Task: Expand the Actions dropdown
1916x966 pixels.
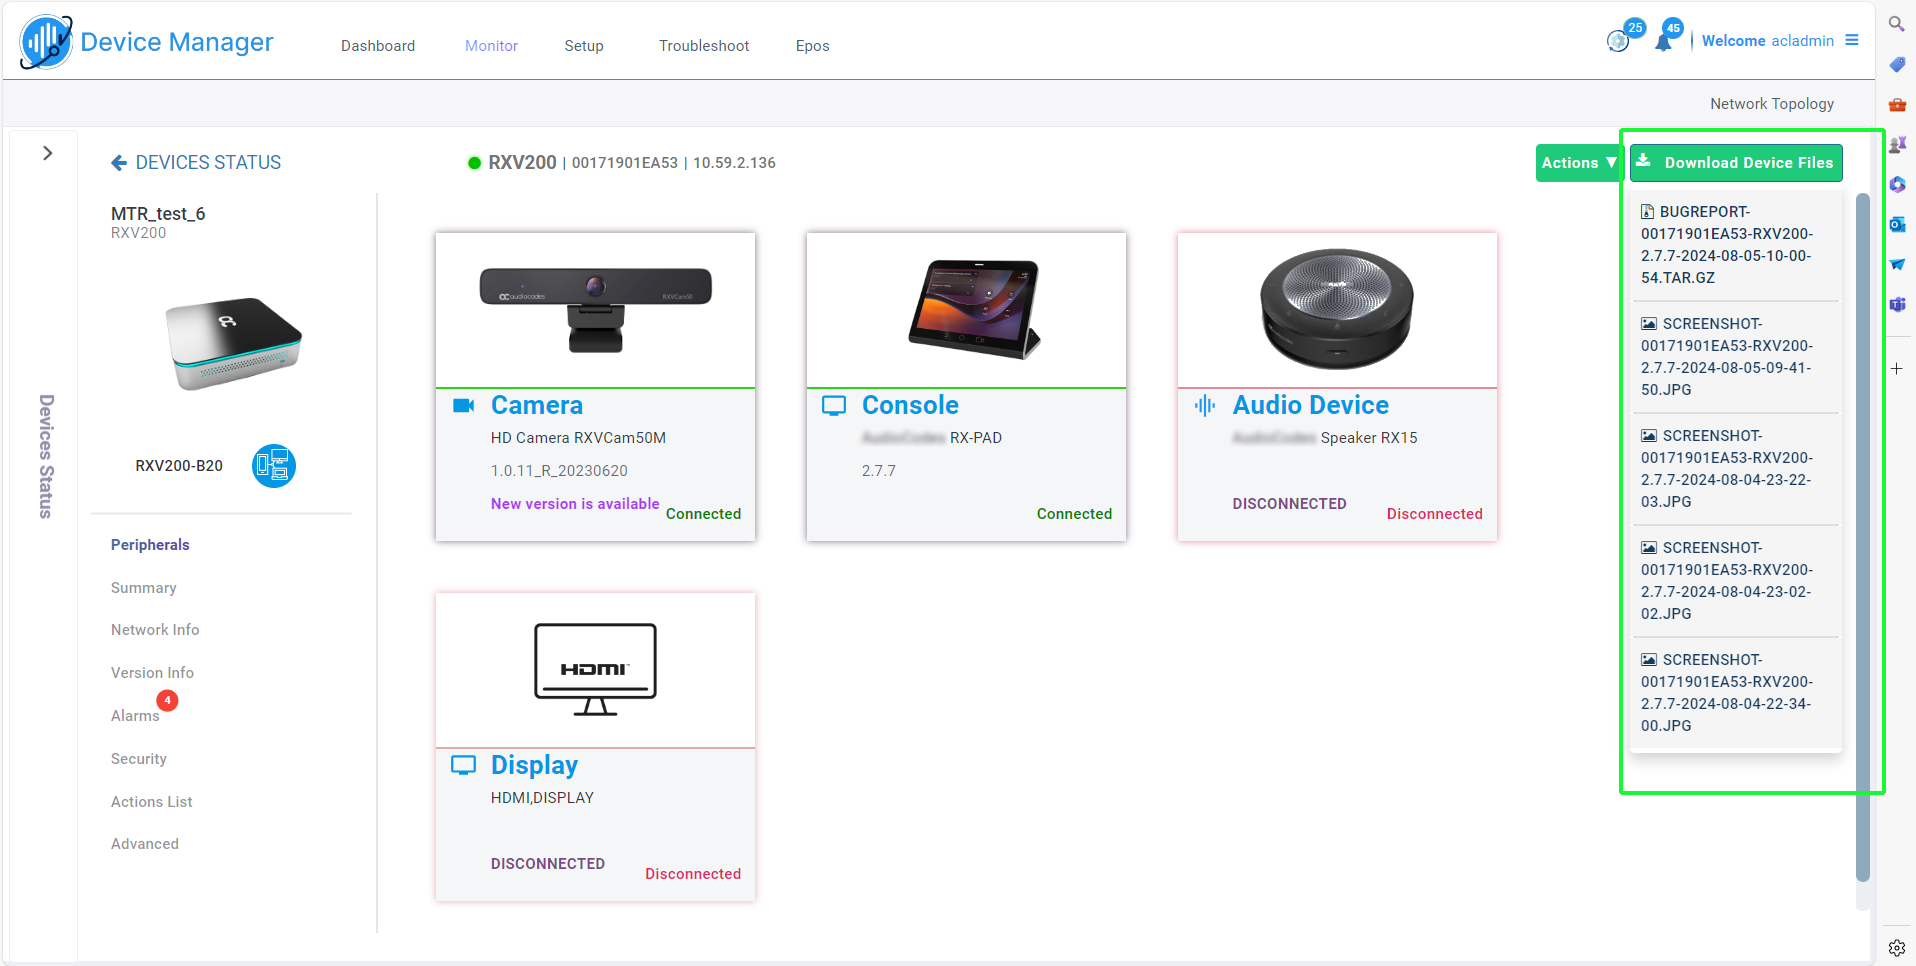Action: [1578, 163]
